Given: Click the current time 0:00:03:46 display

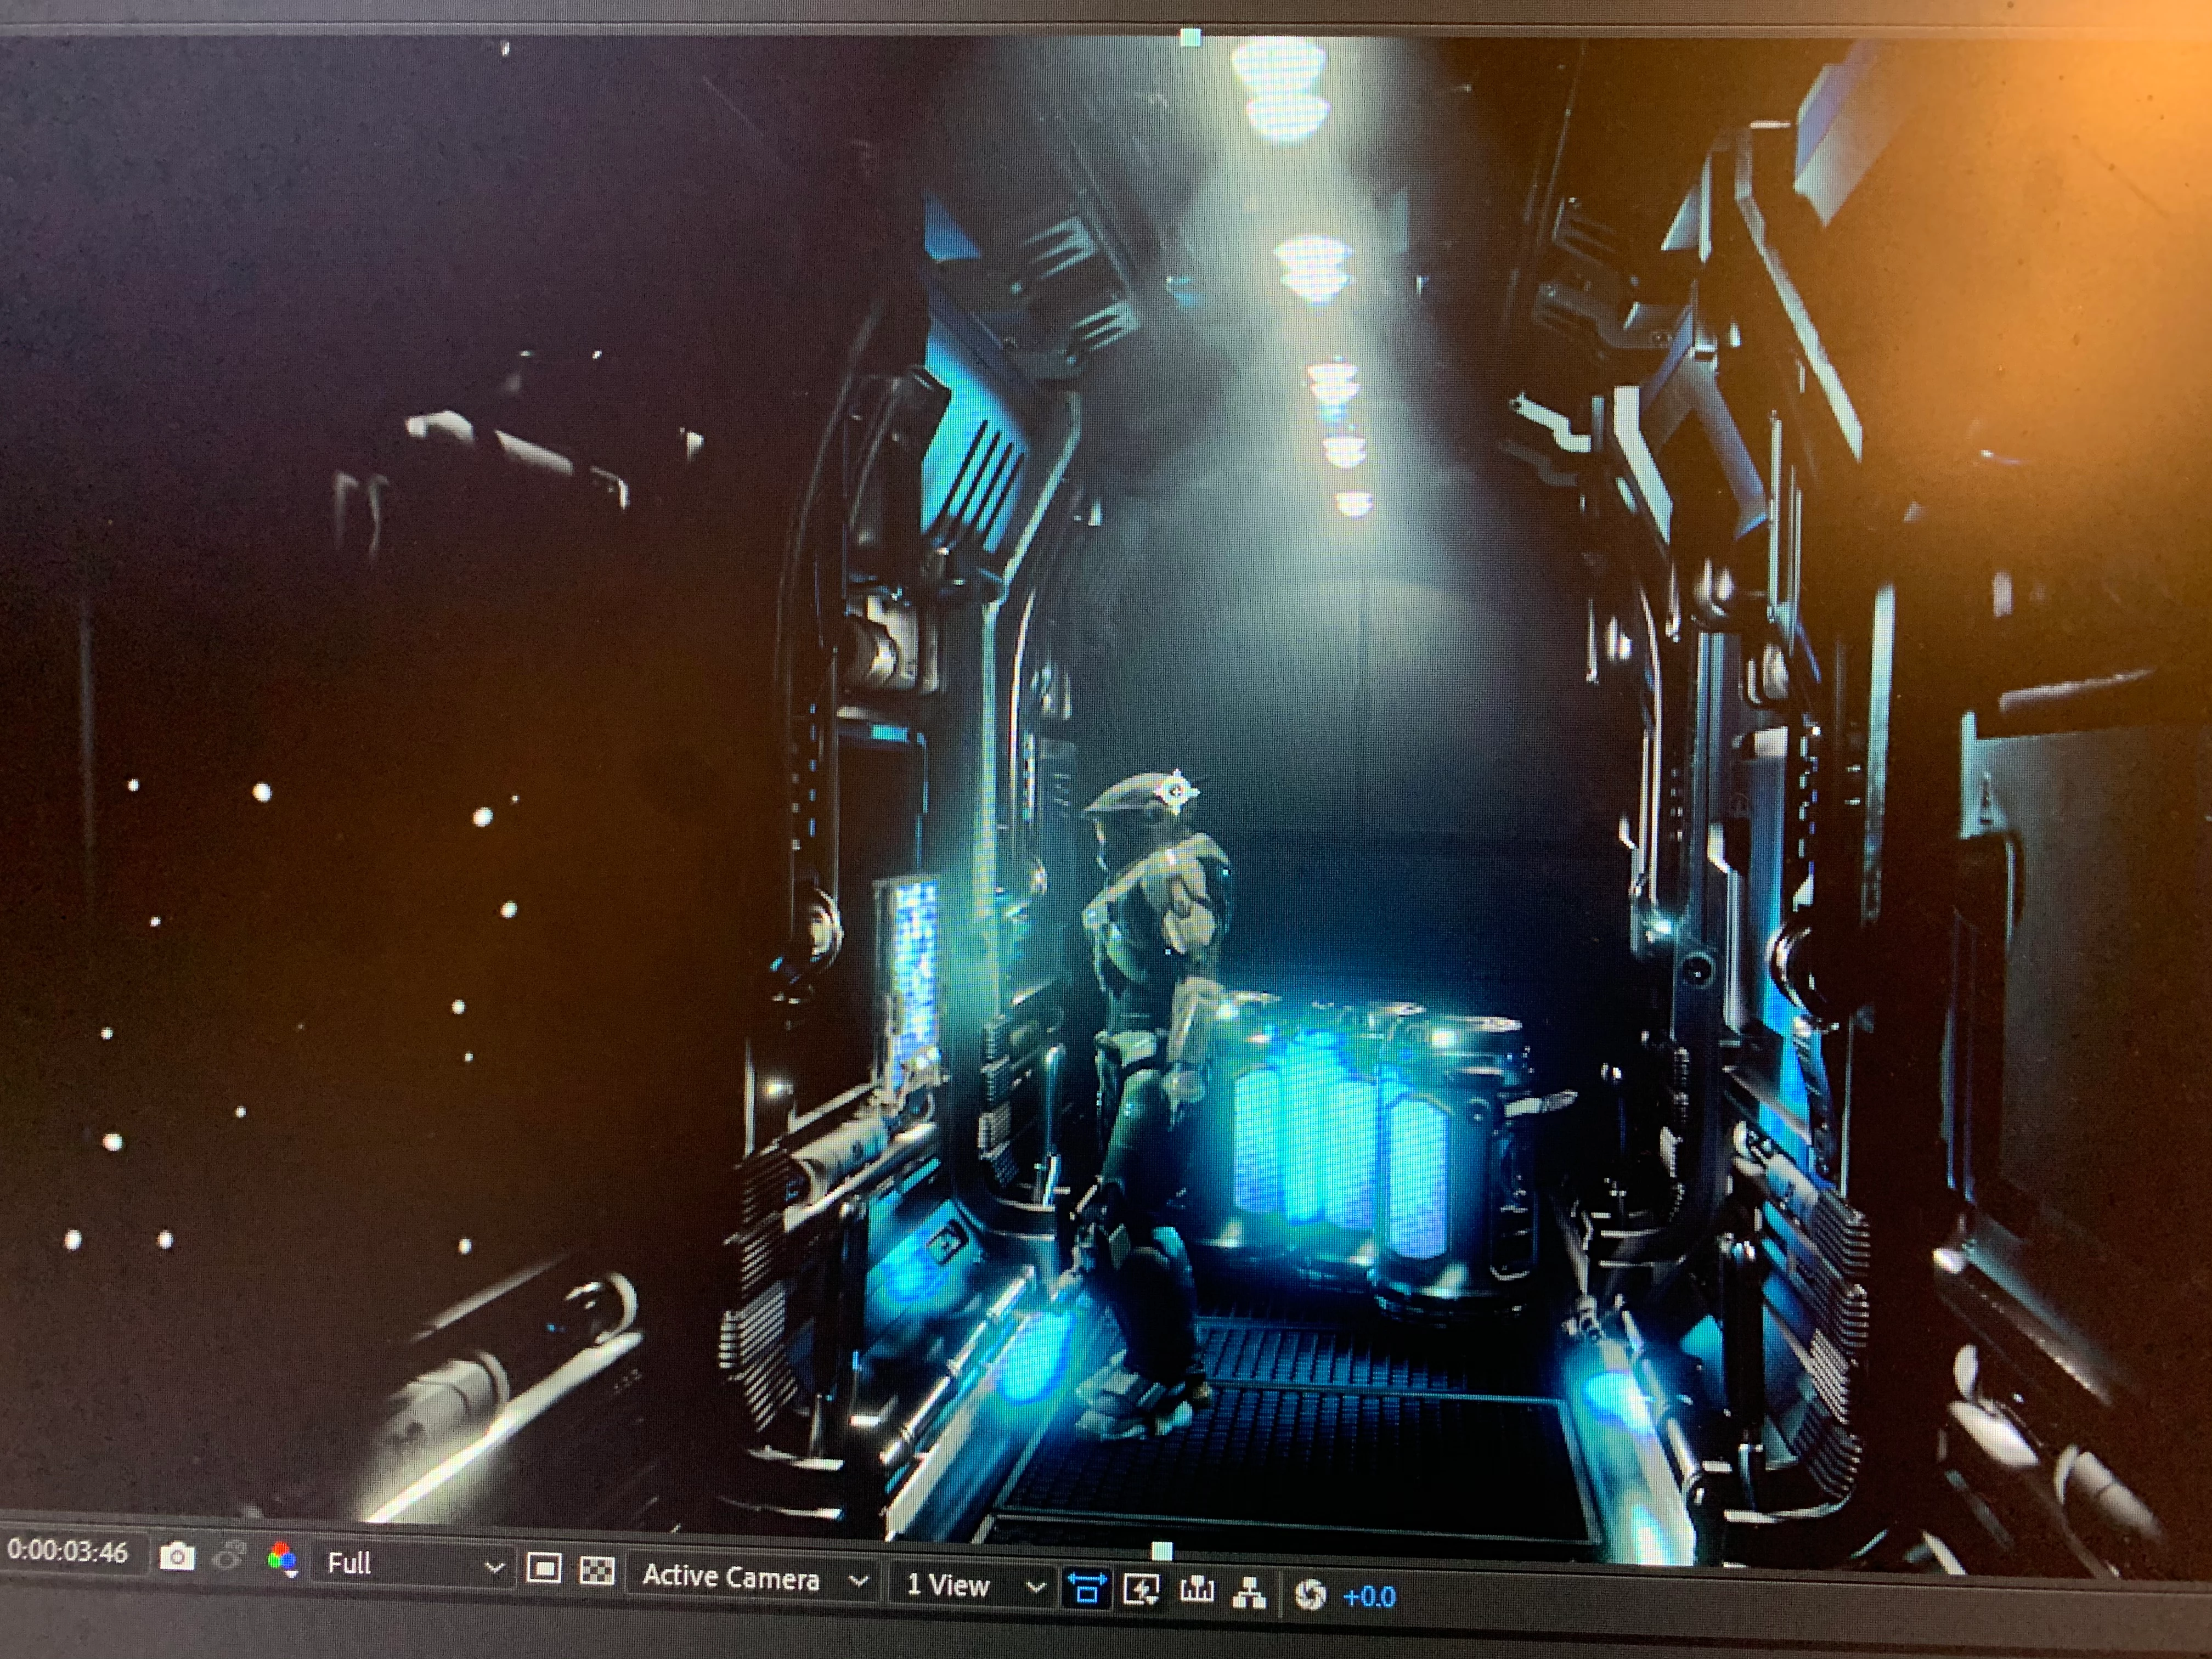Looking at the screenshot, I should [x=67, y=1551].
